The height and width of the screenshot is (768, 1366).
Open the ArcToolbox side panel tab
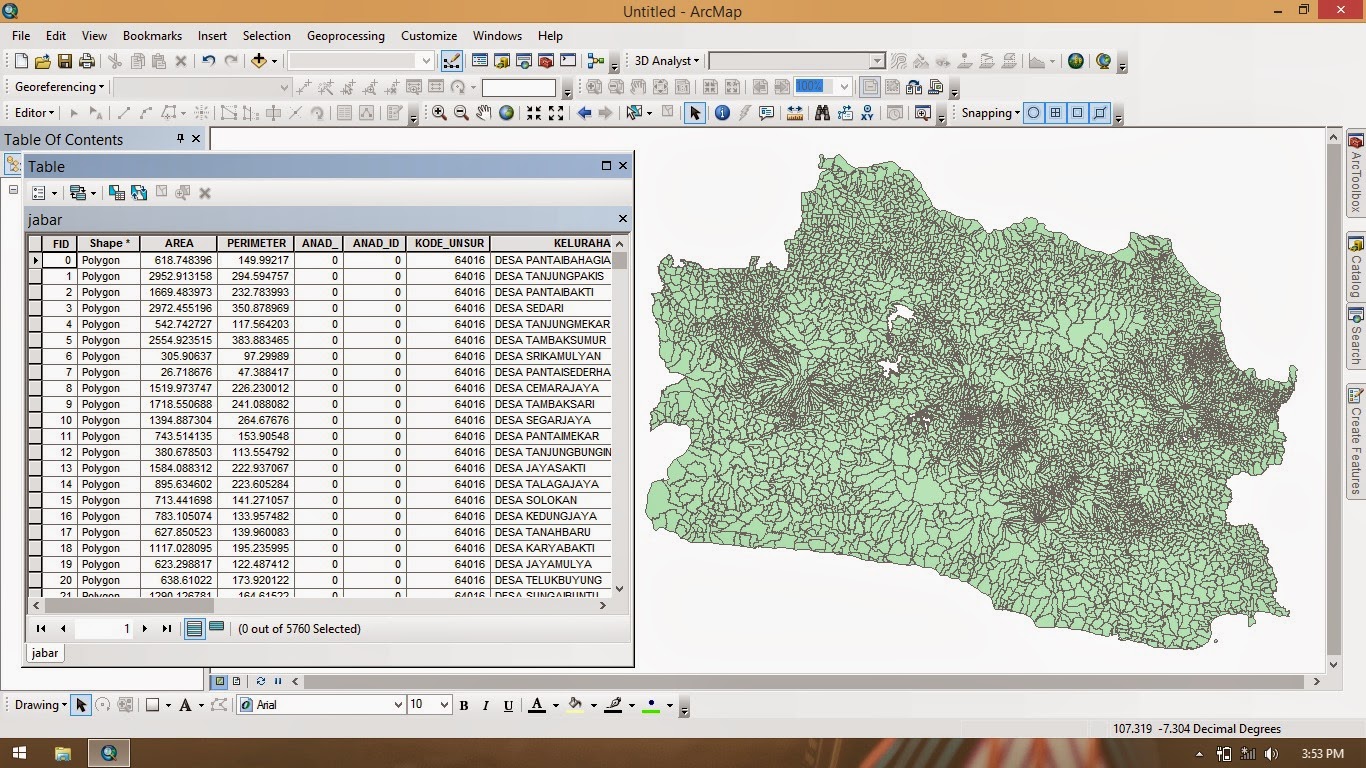click(1356, 175)
